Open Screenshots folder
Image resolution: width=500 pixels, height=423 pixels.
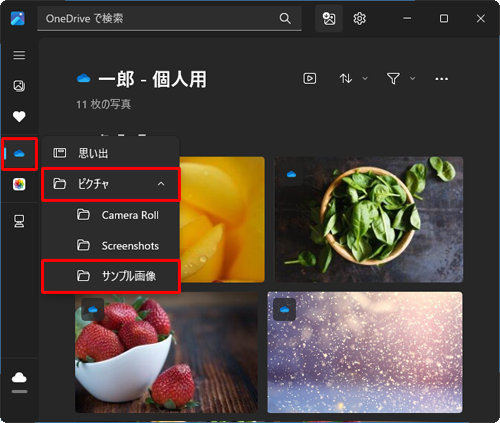tap(111, 246)
